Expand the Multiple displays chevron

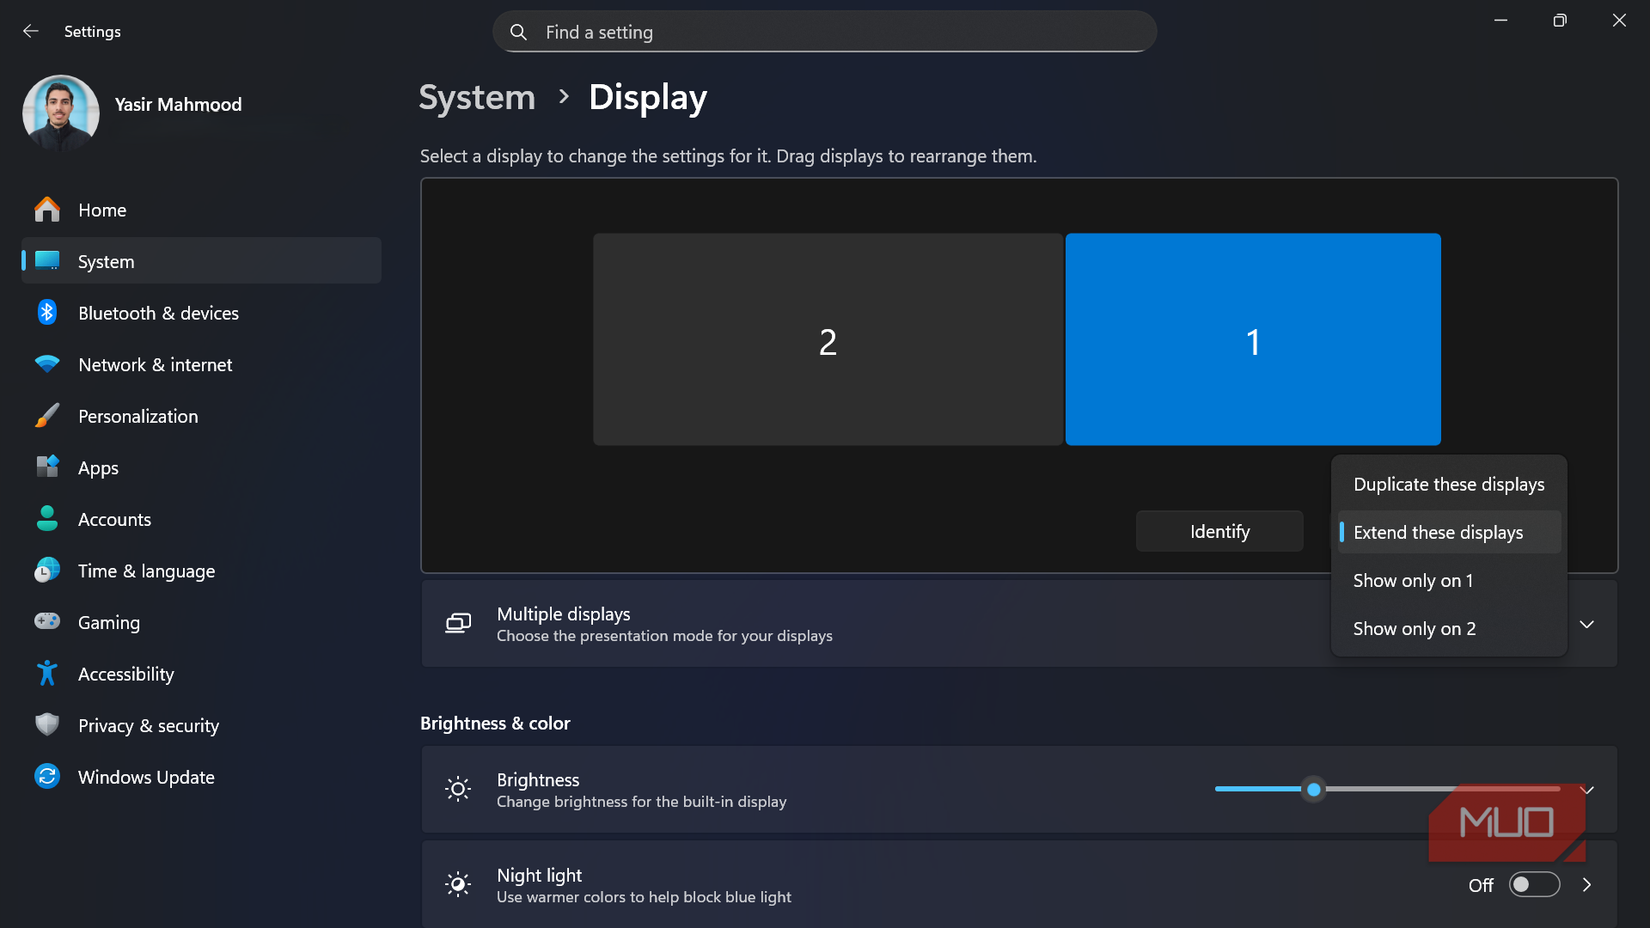click(1586, 623)
